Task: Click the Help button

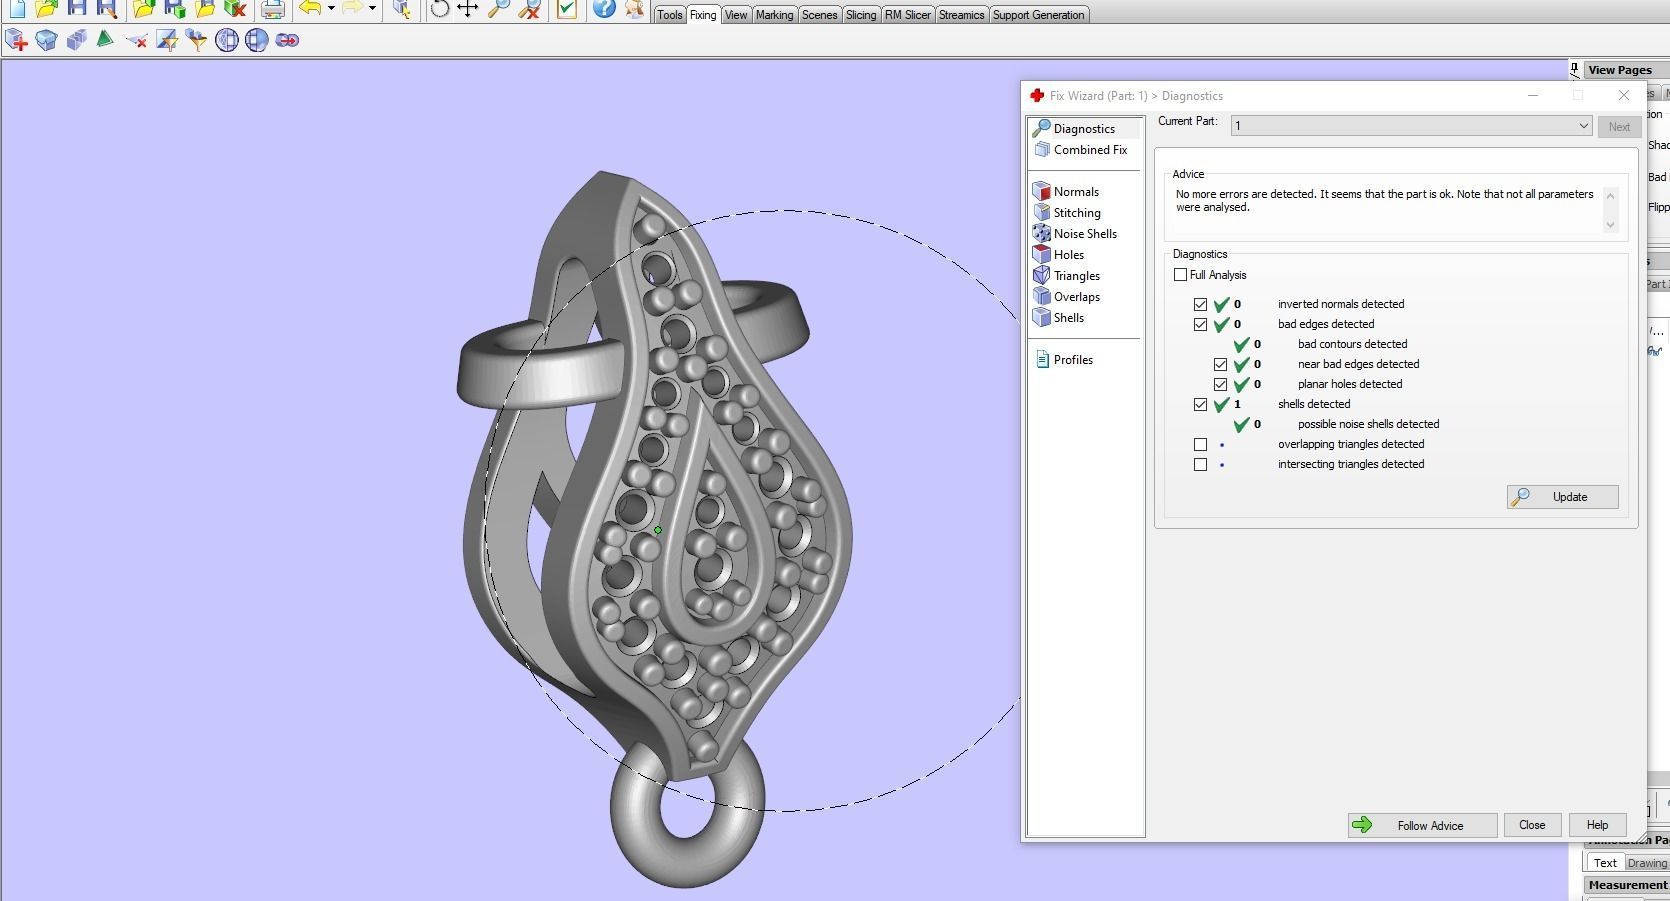Action: point(1597,825)
